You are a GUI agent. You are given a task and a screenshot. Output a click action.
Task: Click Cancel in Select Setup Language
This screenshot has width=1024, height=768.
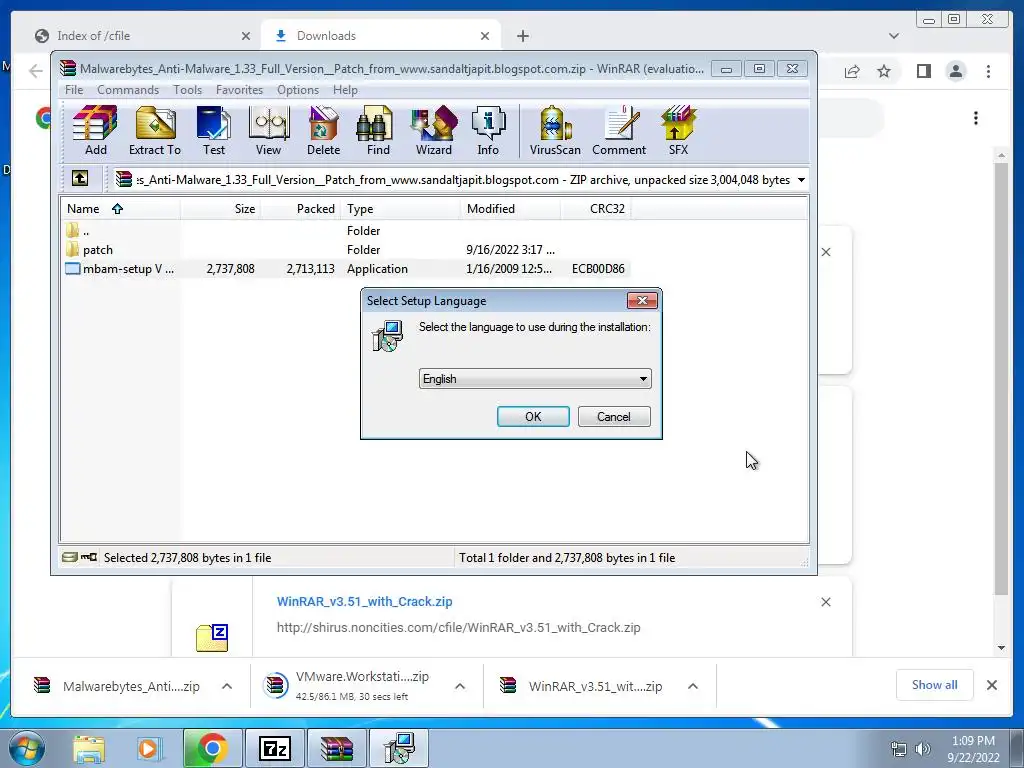click(614, 417)
